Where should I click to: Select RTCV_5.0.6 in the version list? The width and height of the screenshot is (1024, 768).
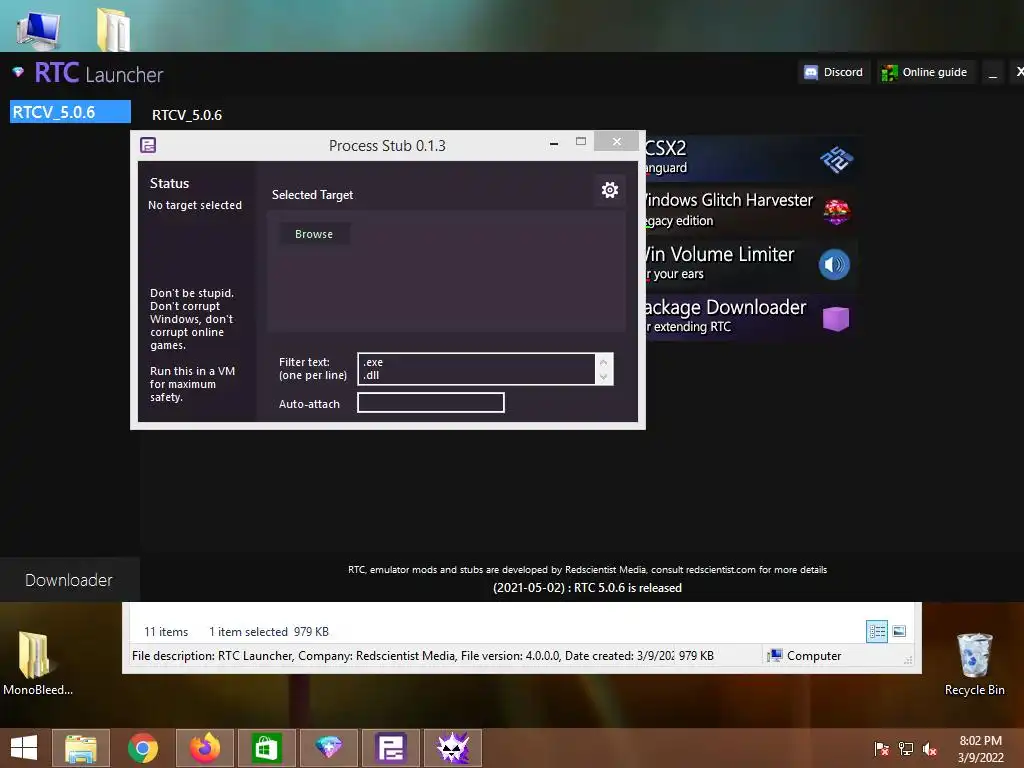point(71,112)
